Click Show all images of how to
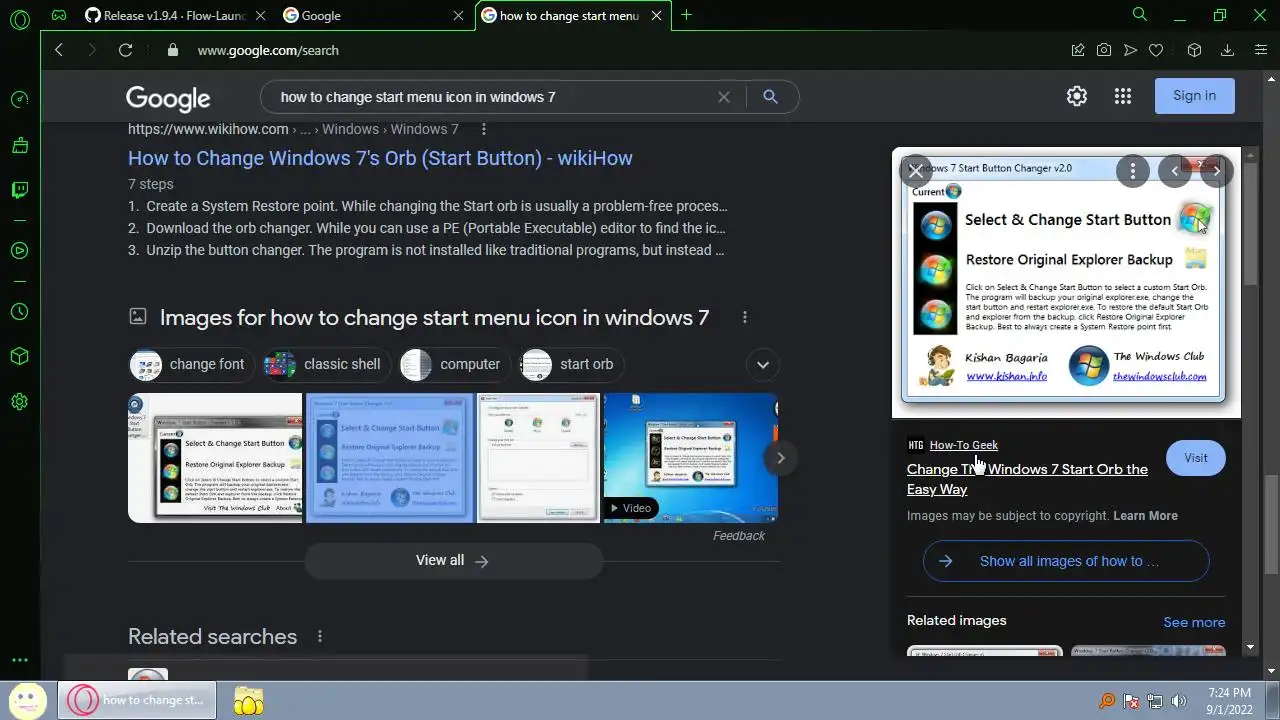This screenshot has height=720, width=1280. click(x=1066, y=561)
